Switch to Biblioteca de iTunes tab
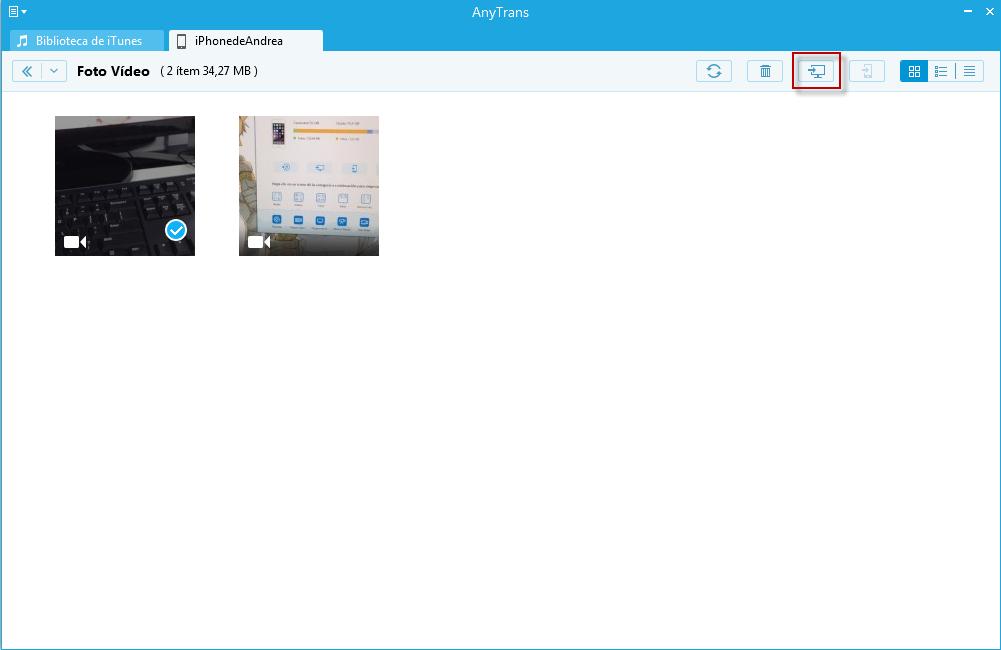The width and height of the screenshot is (1001, 650). click(87, 41)
